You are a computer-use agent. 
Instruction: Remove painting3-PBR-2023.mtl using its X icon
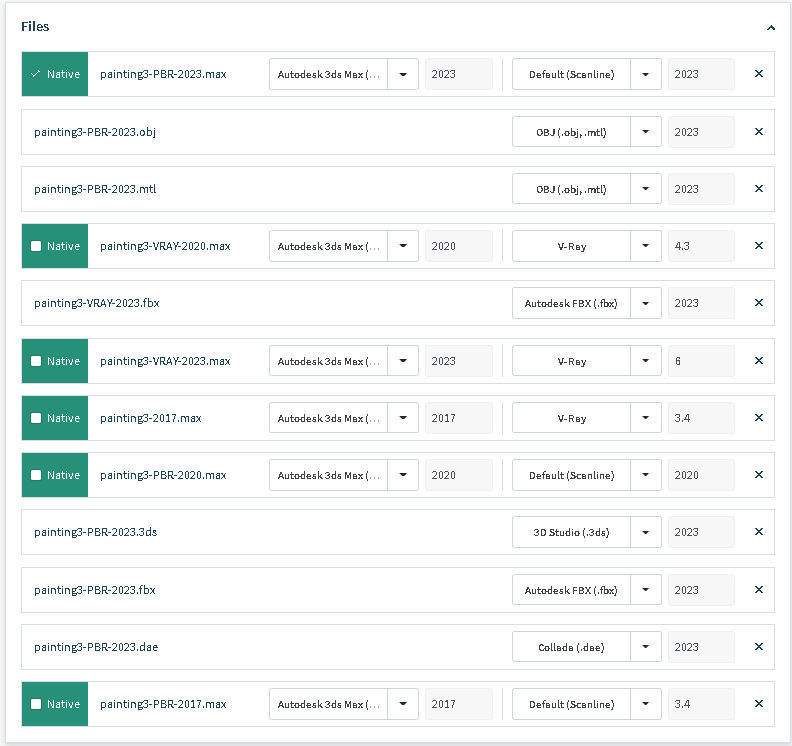coord(758,189)
